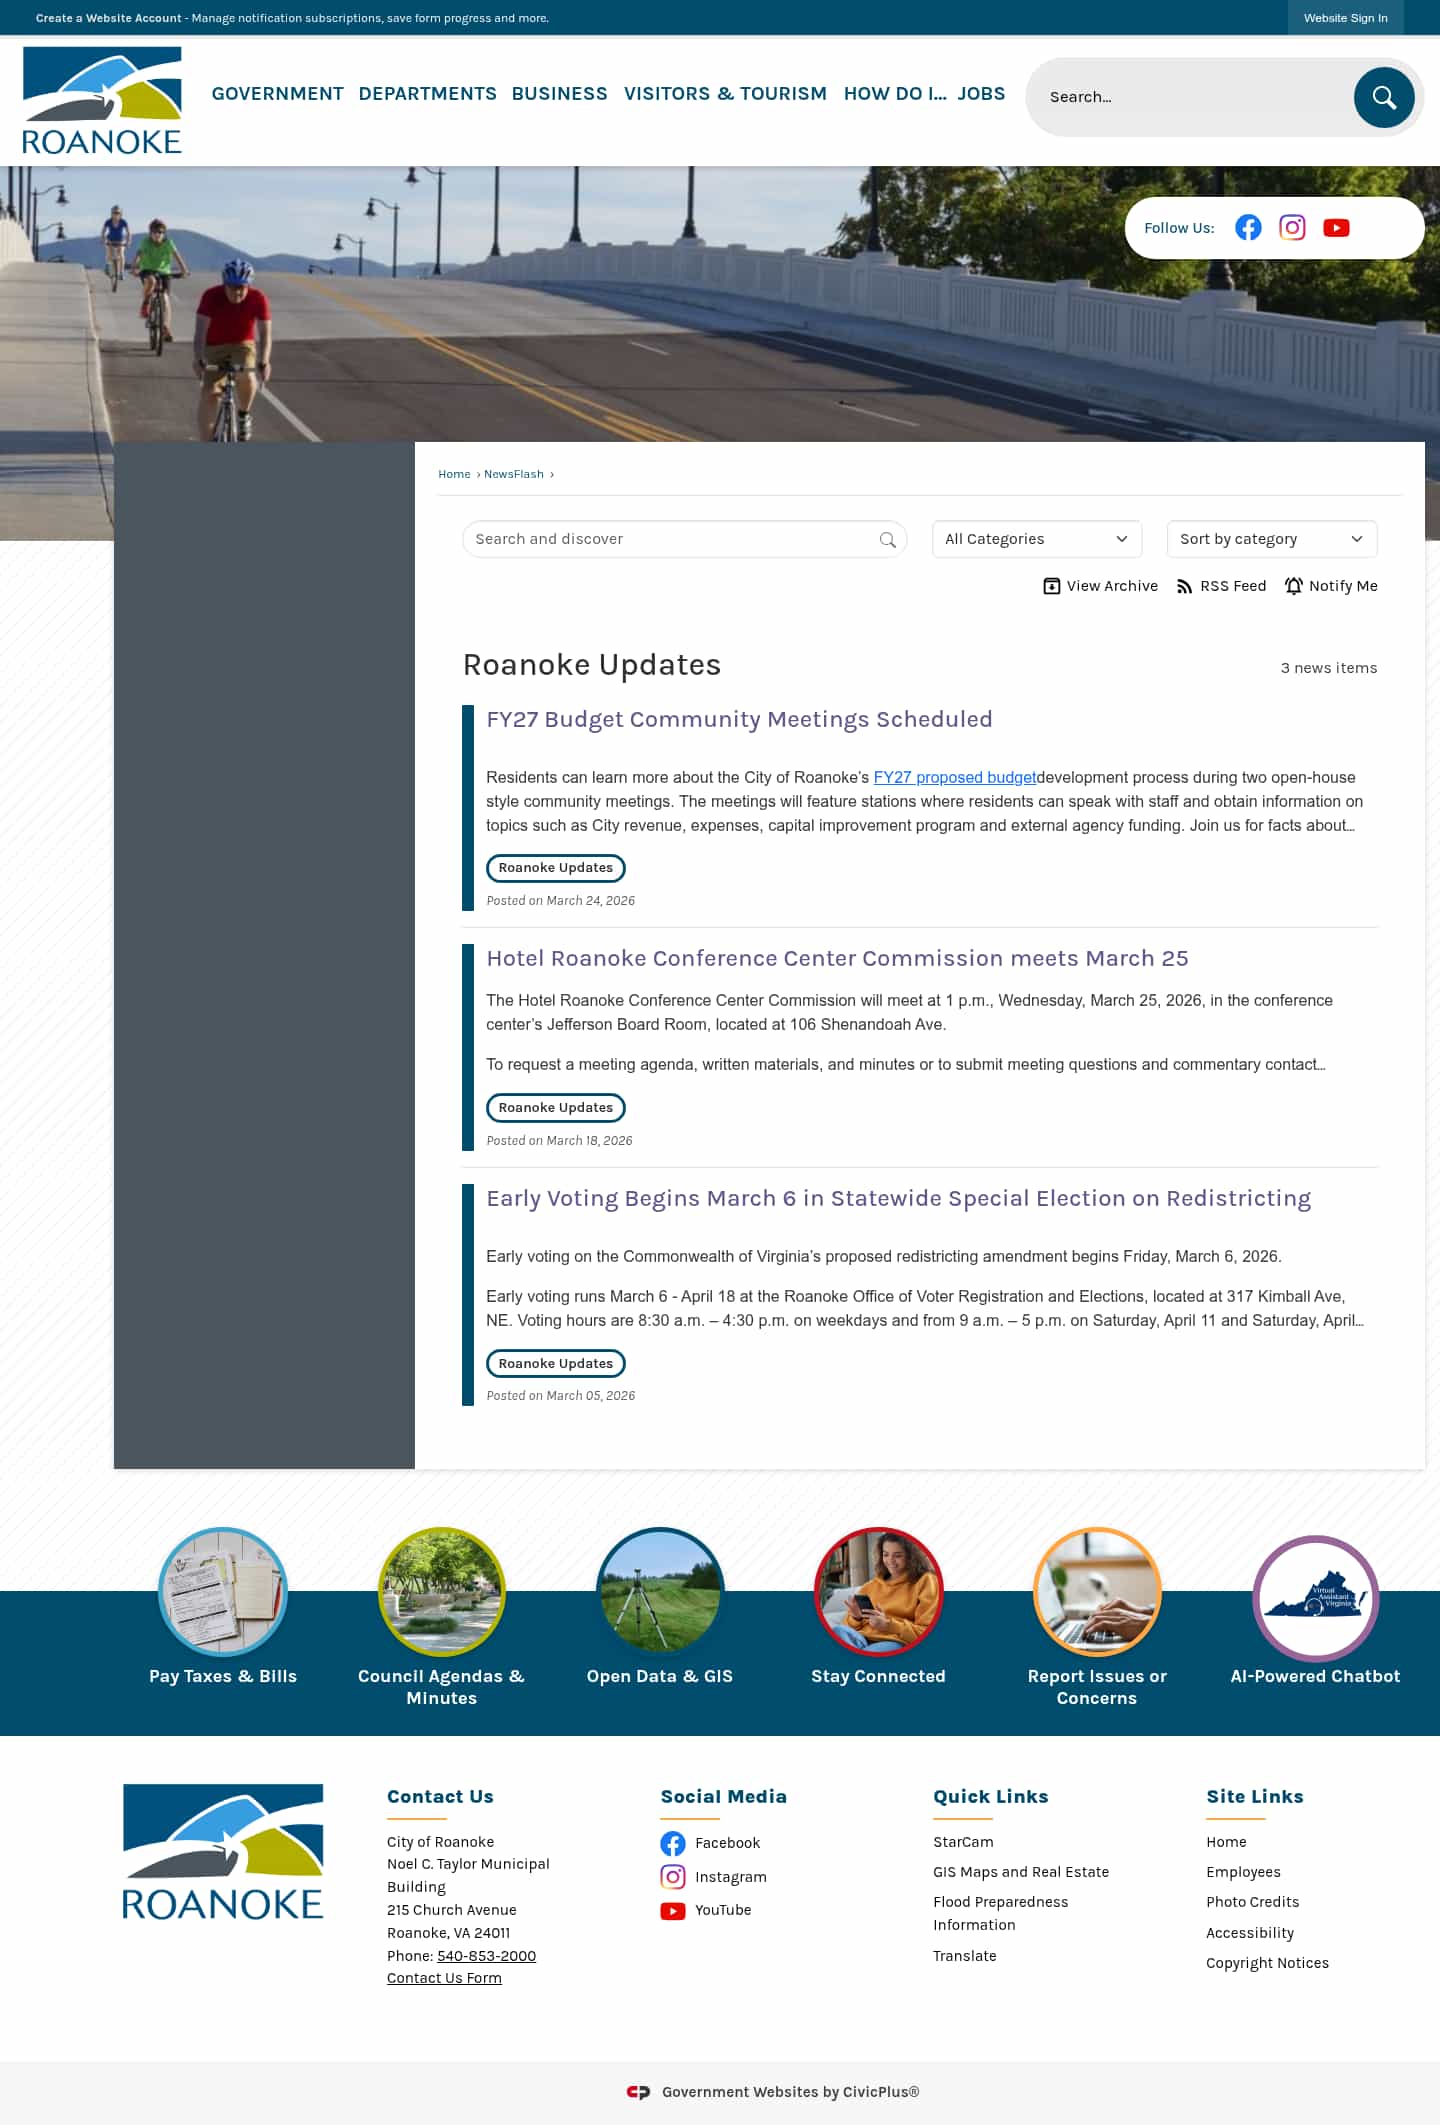Open the Jobs menu item
Screen dimensions: 1440x2125
click(x=981, y=93)
